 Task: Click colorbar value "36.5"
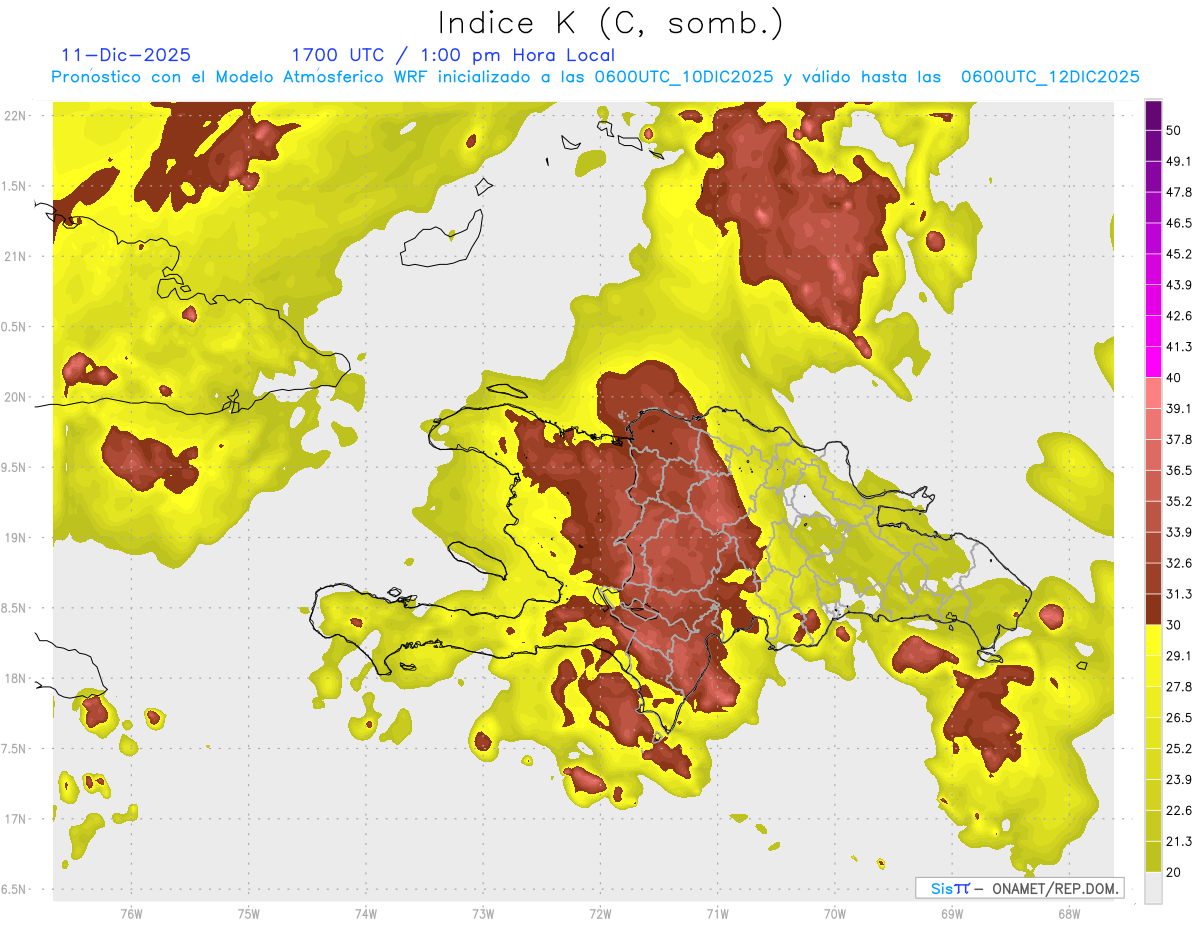(1180, 471)
